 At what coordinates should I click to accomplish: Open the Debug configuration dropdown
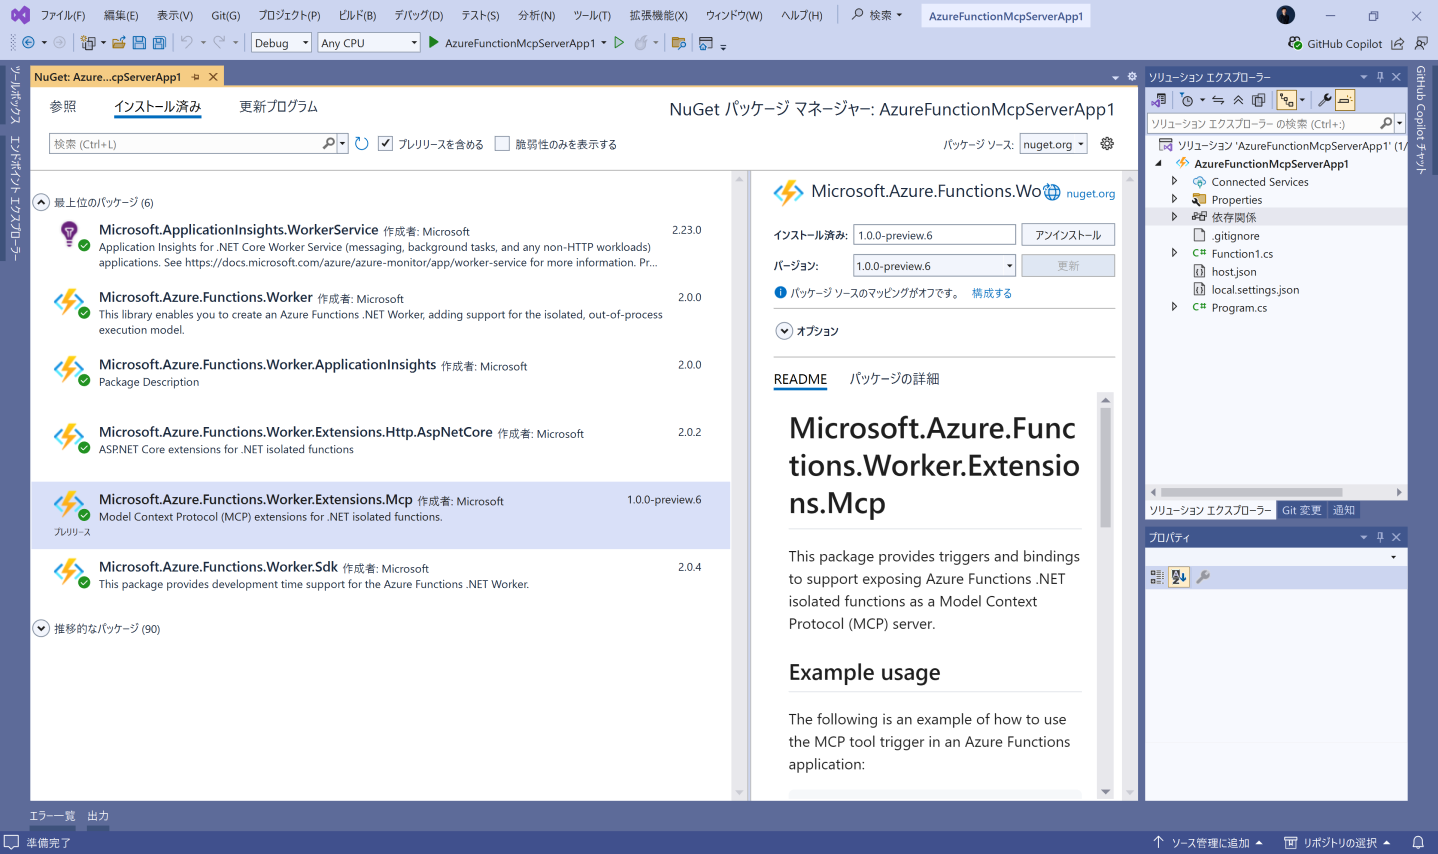pos(281,43)
